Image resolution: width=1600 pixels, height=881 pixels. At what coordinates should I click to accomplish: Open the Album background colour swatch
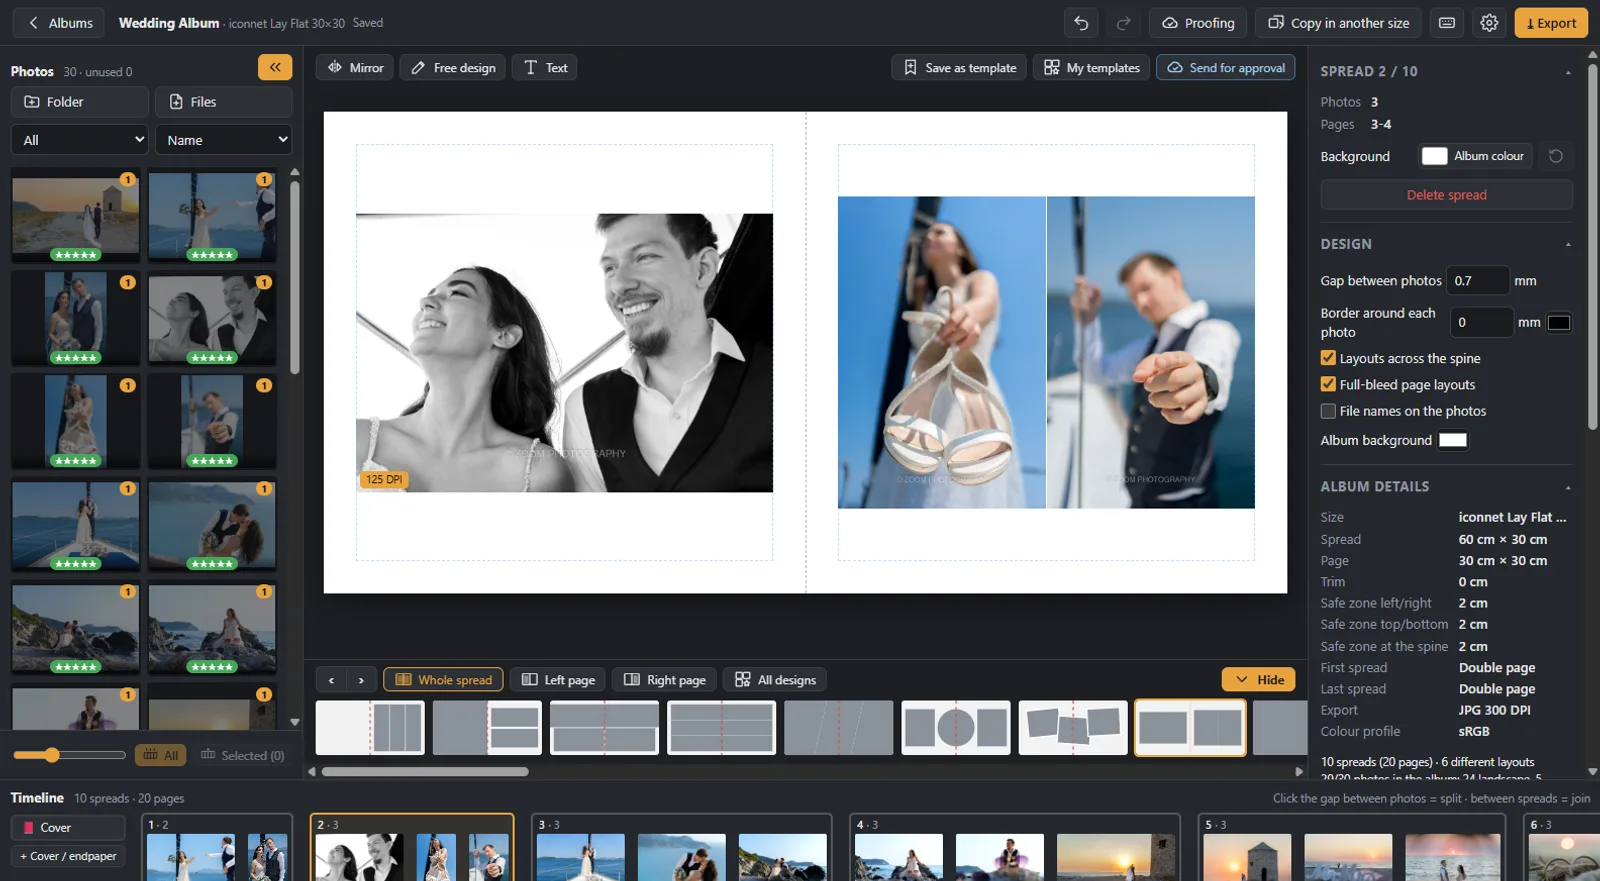coord(1453,440)
